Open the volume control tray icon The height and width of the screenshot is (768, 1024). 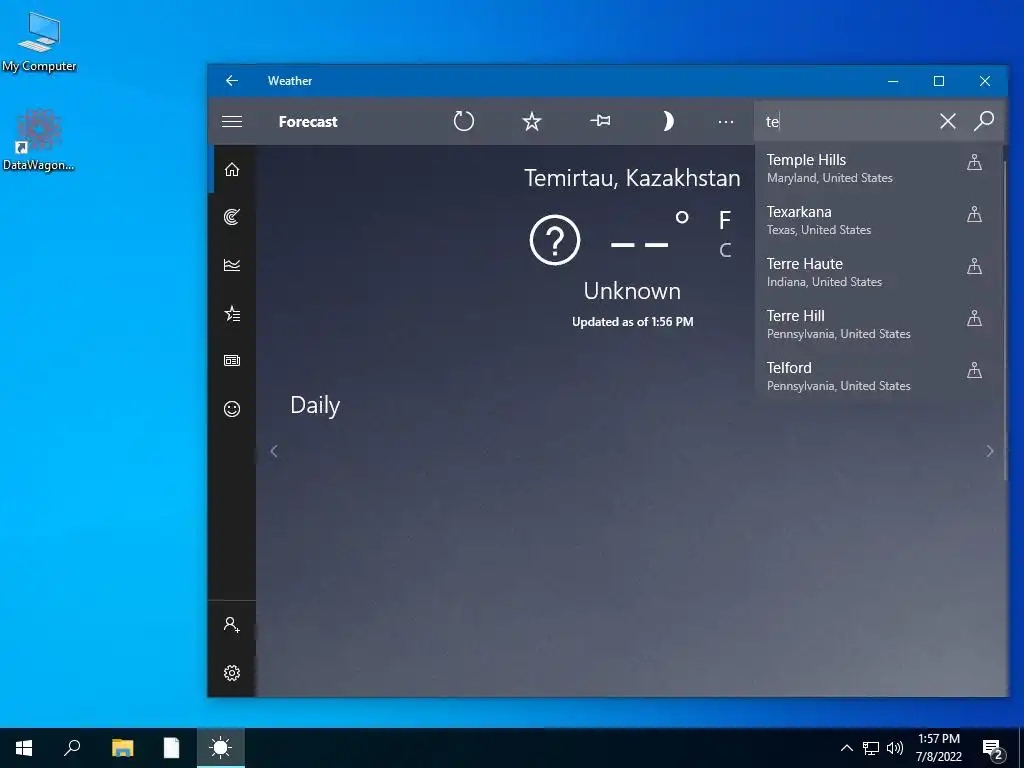tap(895, 748)
